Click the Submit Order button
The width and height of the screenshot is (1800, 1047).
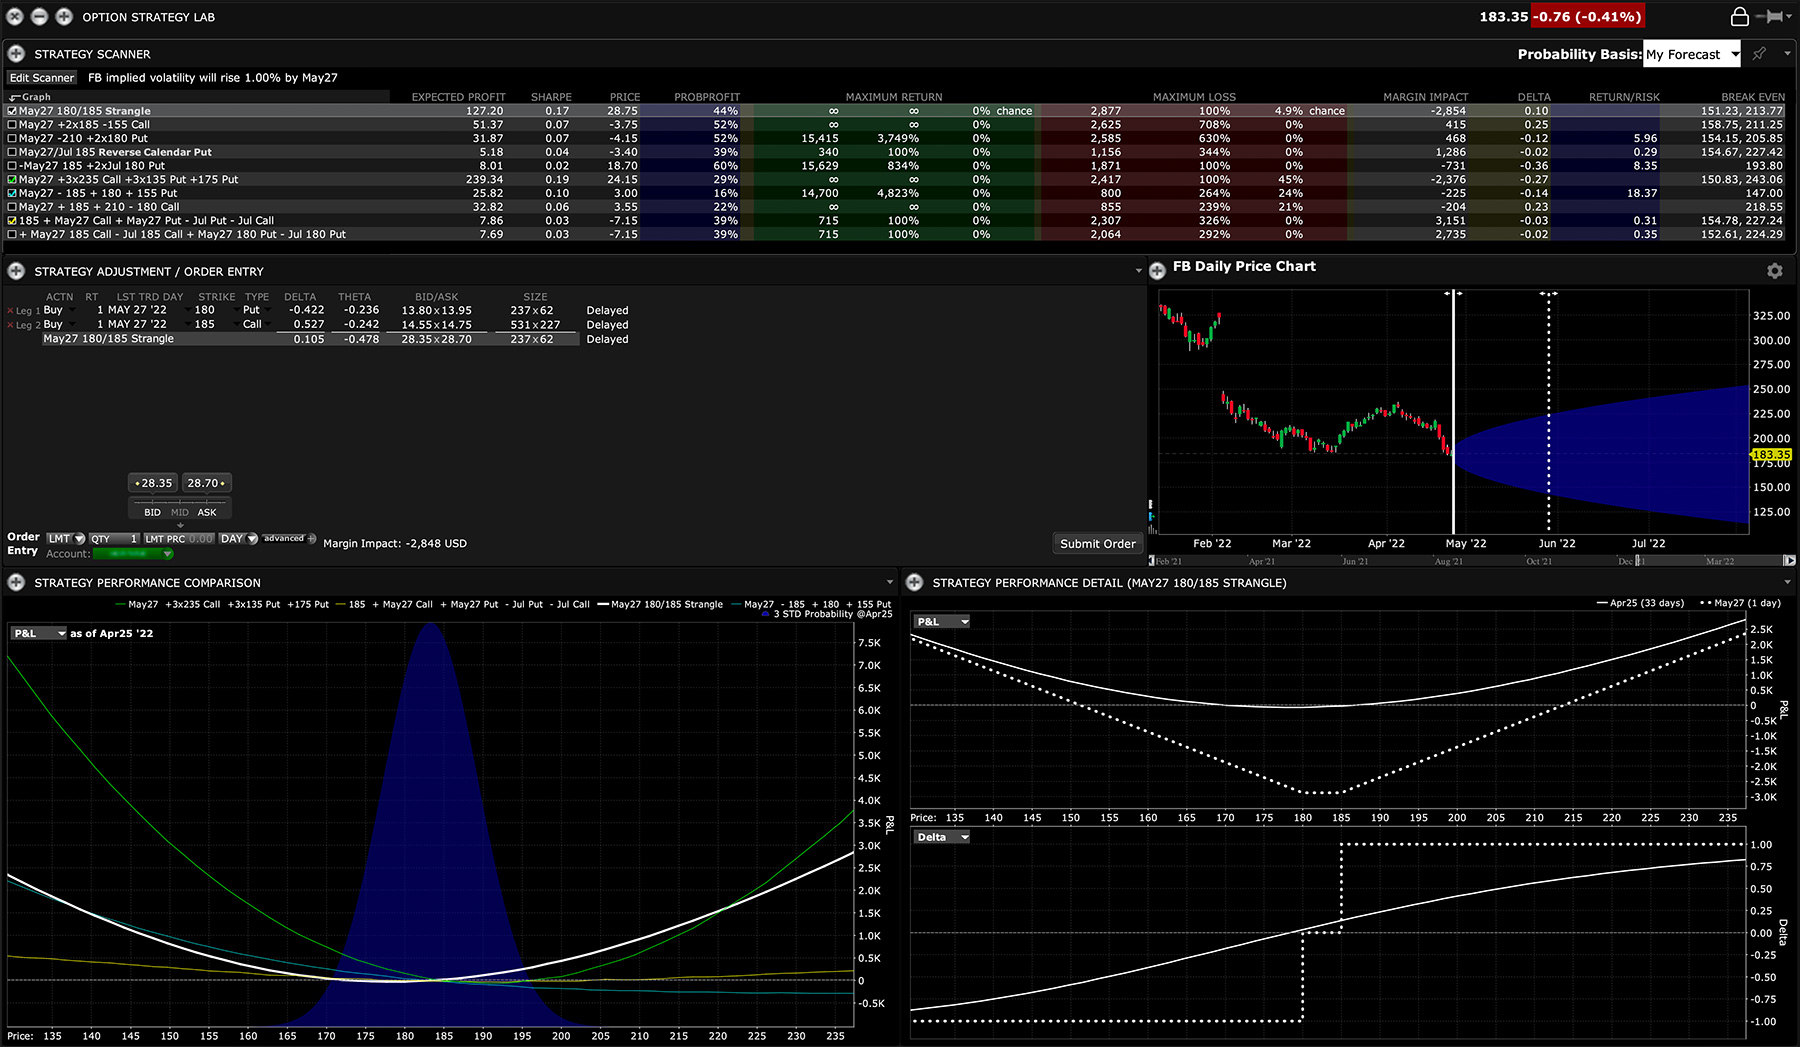point(1096,543)
